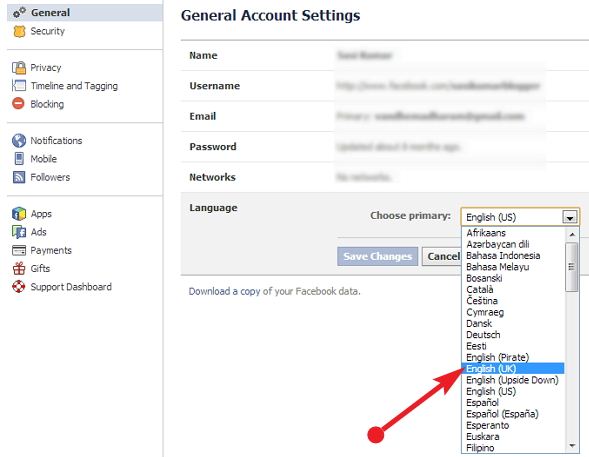Open the Security settings section
Image resolution: width=589 pixels, height=457 pixels.
click(47, 31)
